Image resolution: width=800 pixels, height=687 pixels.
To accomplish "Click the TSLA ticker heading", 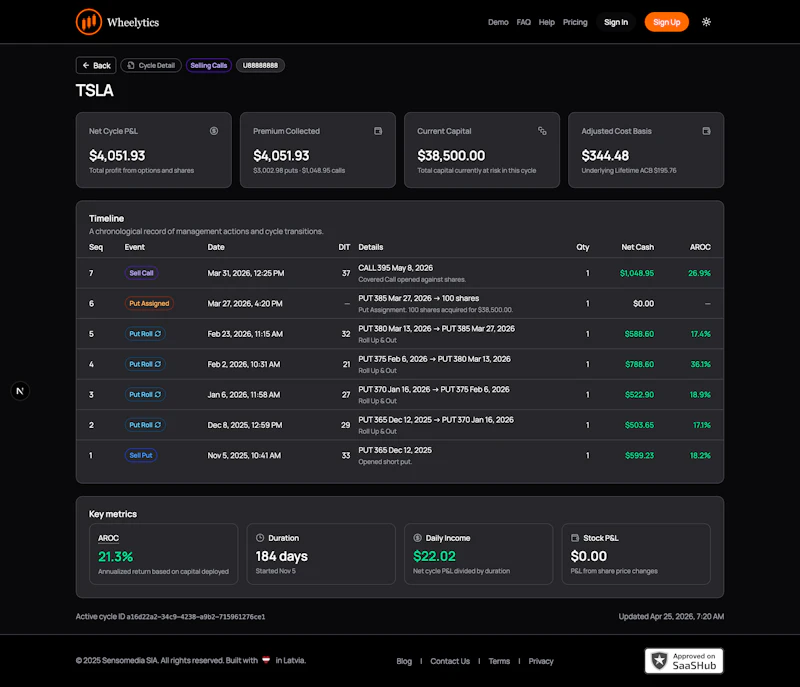I will tap(95, 90).
